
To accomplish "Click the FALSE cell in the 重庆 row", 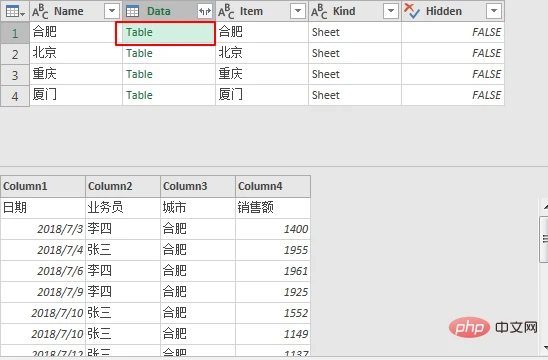I will coord(453,74).
